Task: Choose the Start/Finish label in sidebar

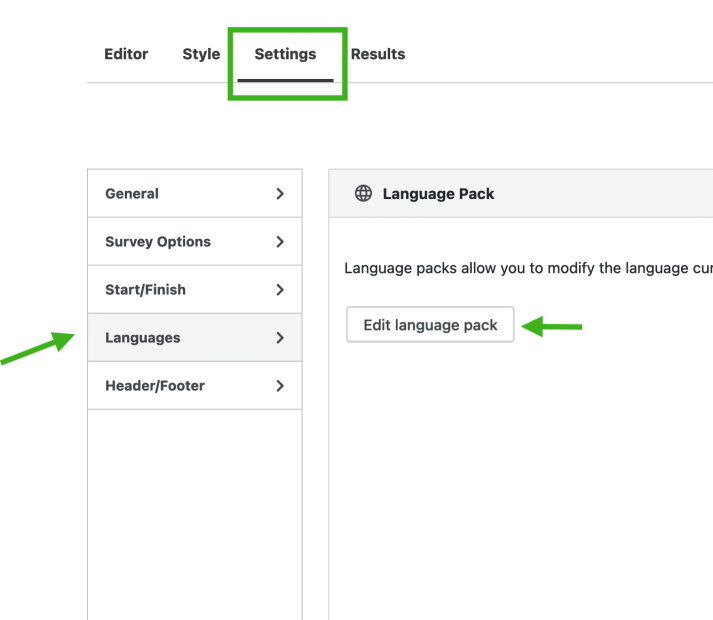Action: pos(145,290)
